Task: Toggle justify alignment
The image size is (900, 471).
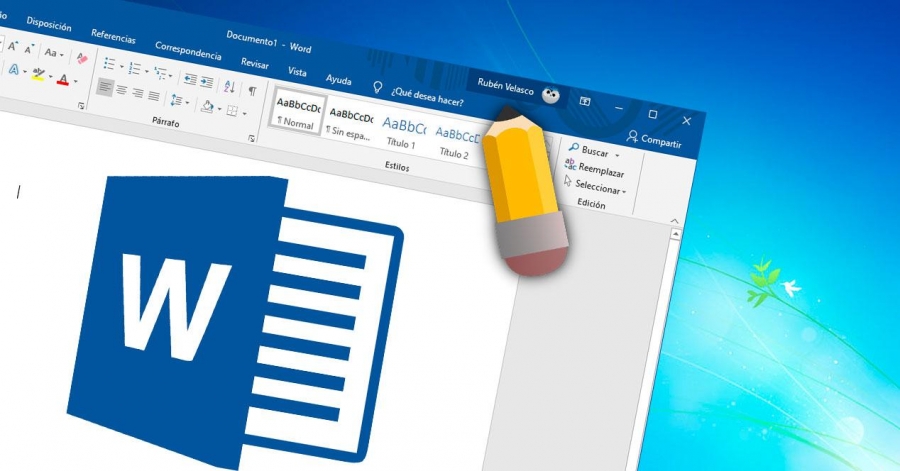Action: pyautogui.click(x=154, y=96)
